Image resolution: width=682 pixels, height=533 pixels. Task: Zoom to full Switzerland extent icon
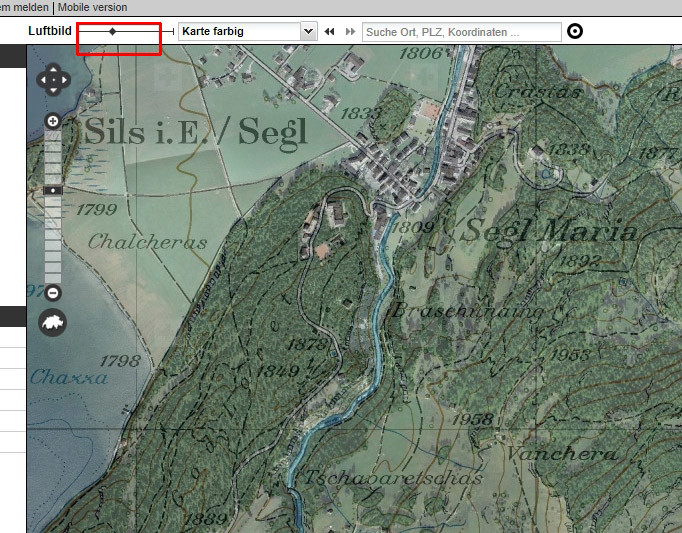point(53,322)
